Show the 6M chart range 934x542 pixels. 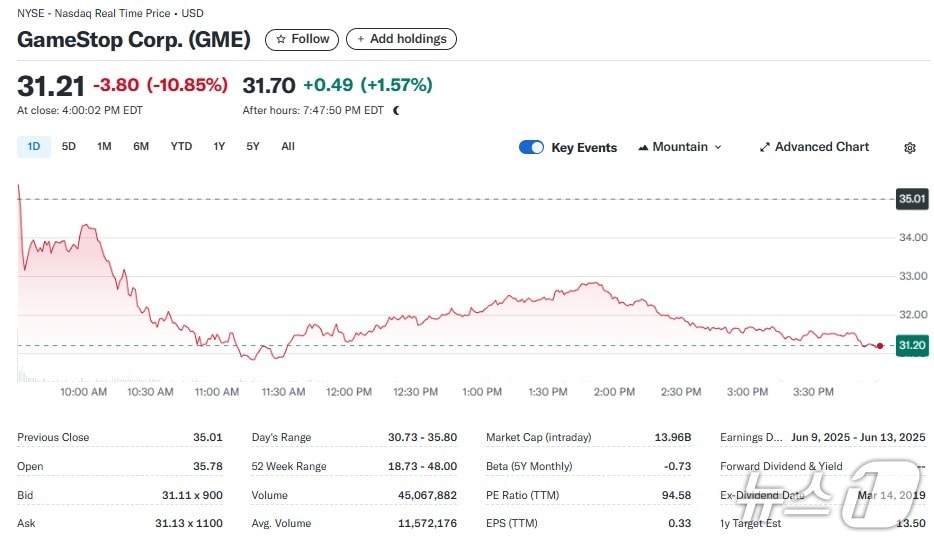coord(141,147)
